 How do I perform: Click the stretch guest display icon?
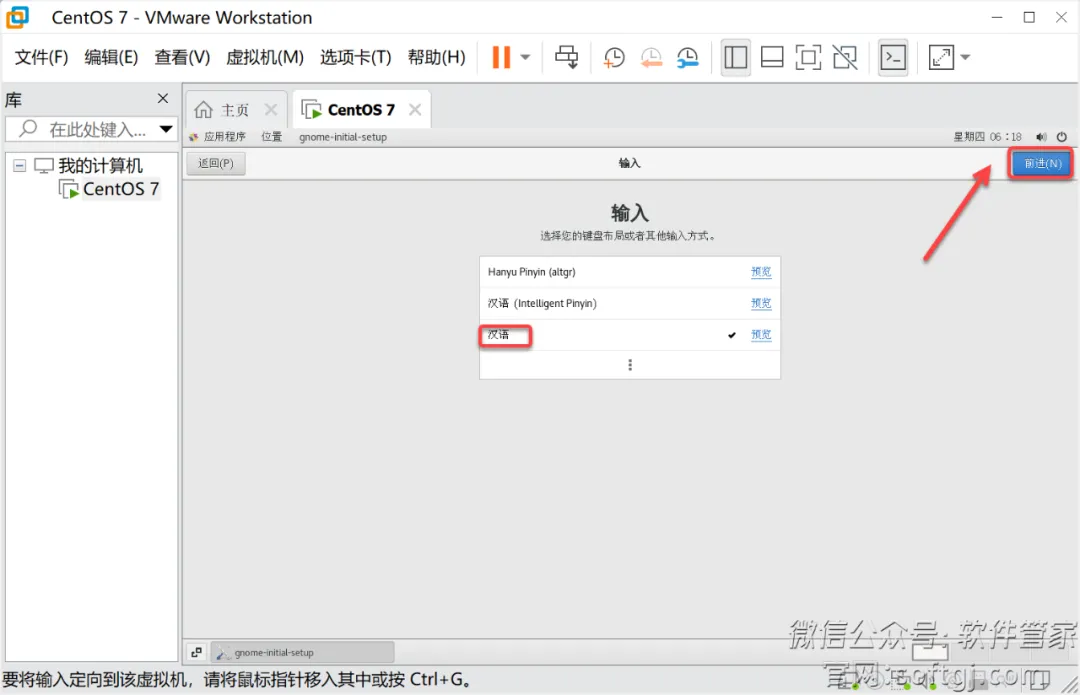[x=941, y=57]
